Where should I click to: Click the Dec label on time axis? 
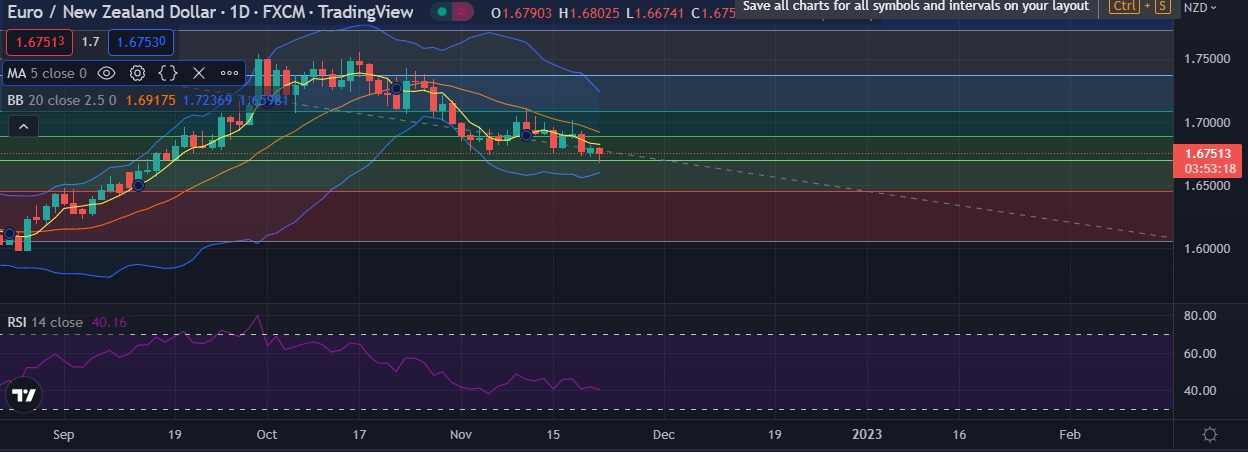[663, 434]
